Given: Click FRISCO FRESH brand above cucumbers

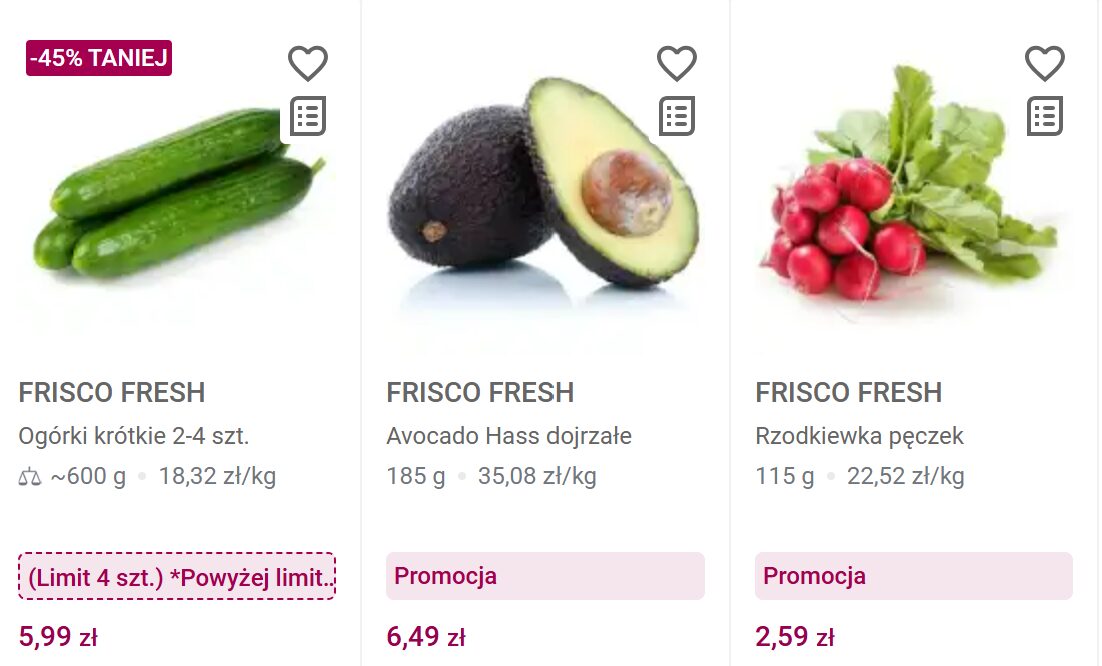Looking at the screenshot, I should coord(112,392).
